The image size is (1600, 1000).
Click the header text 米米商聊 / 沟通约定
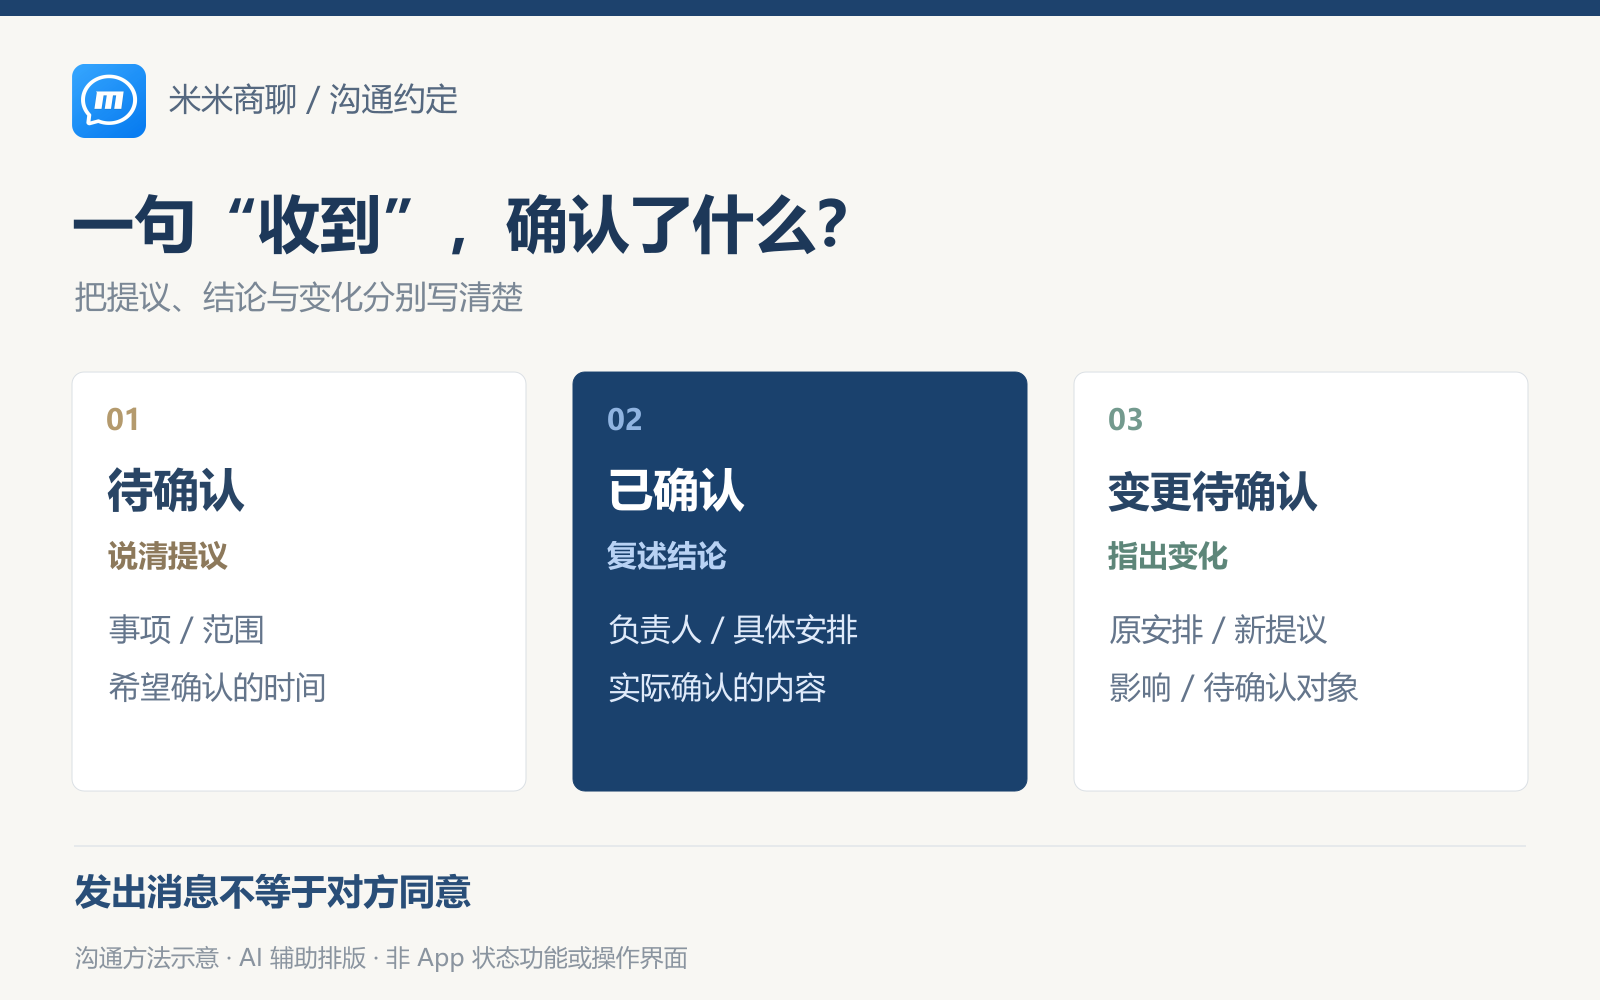313,100
